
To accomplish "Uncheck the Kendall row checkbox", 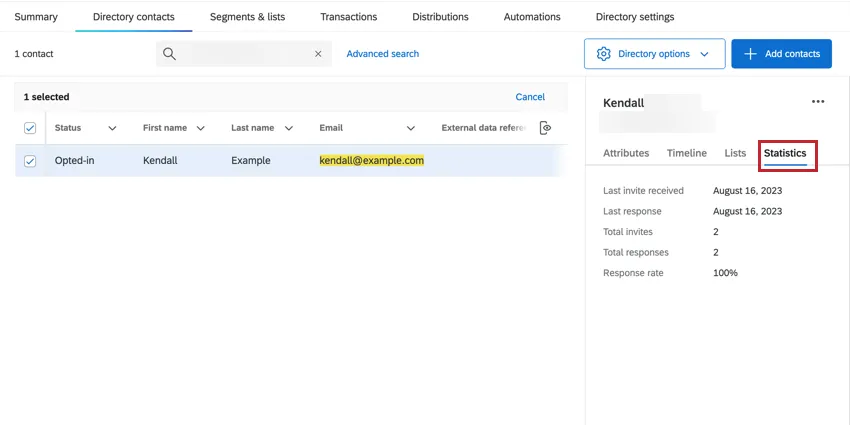I will point(30,161).
